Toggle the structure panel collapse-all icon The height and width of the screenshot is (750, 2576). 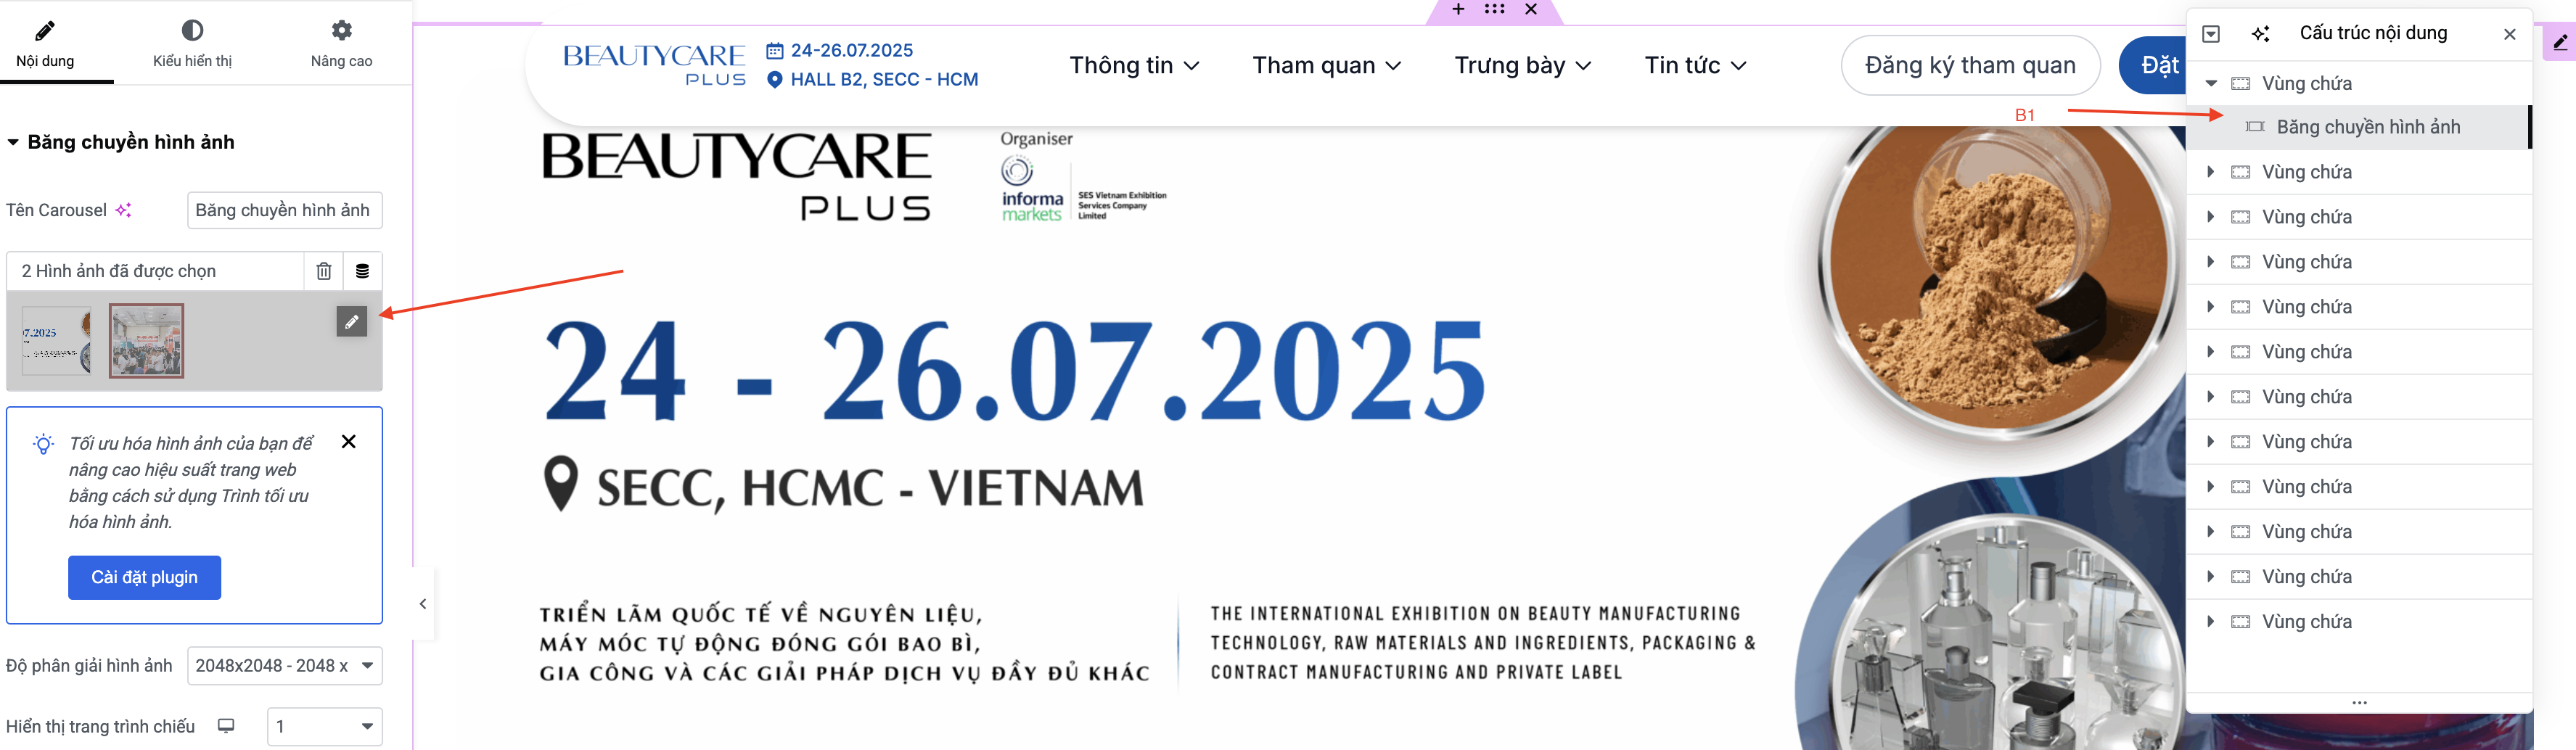click(x=2211, y=34)
